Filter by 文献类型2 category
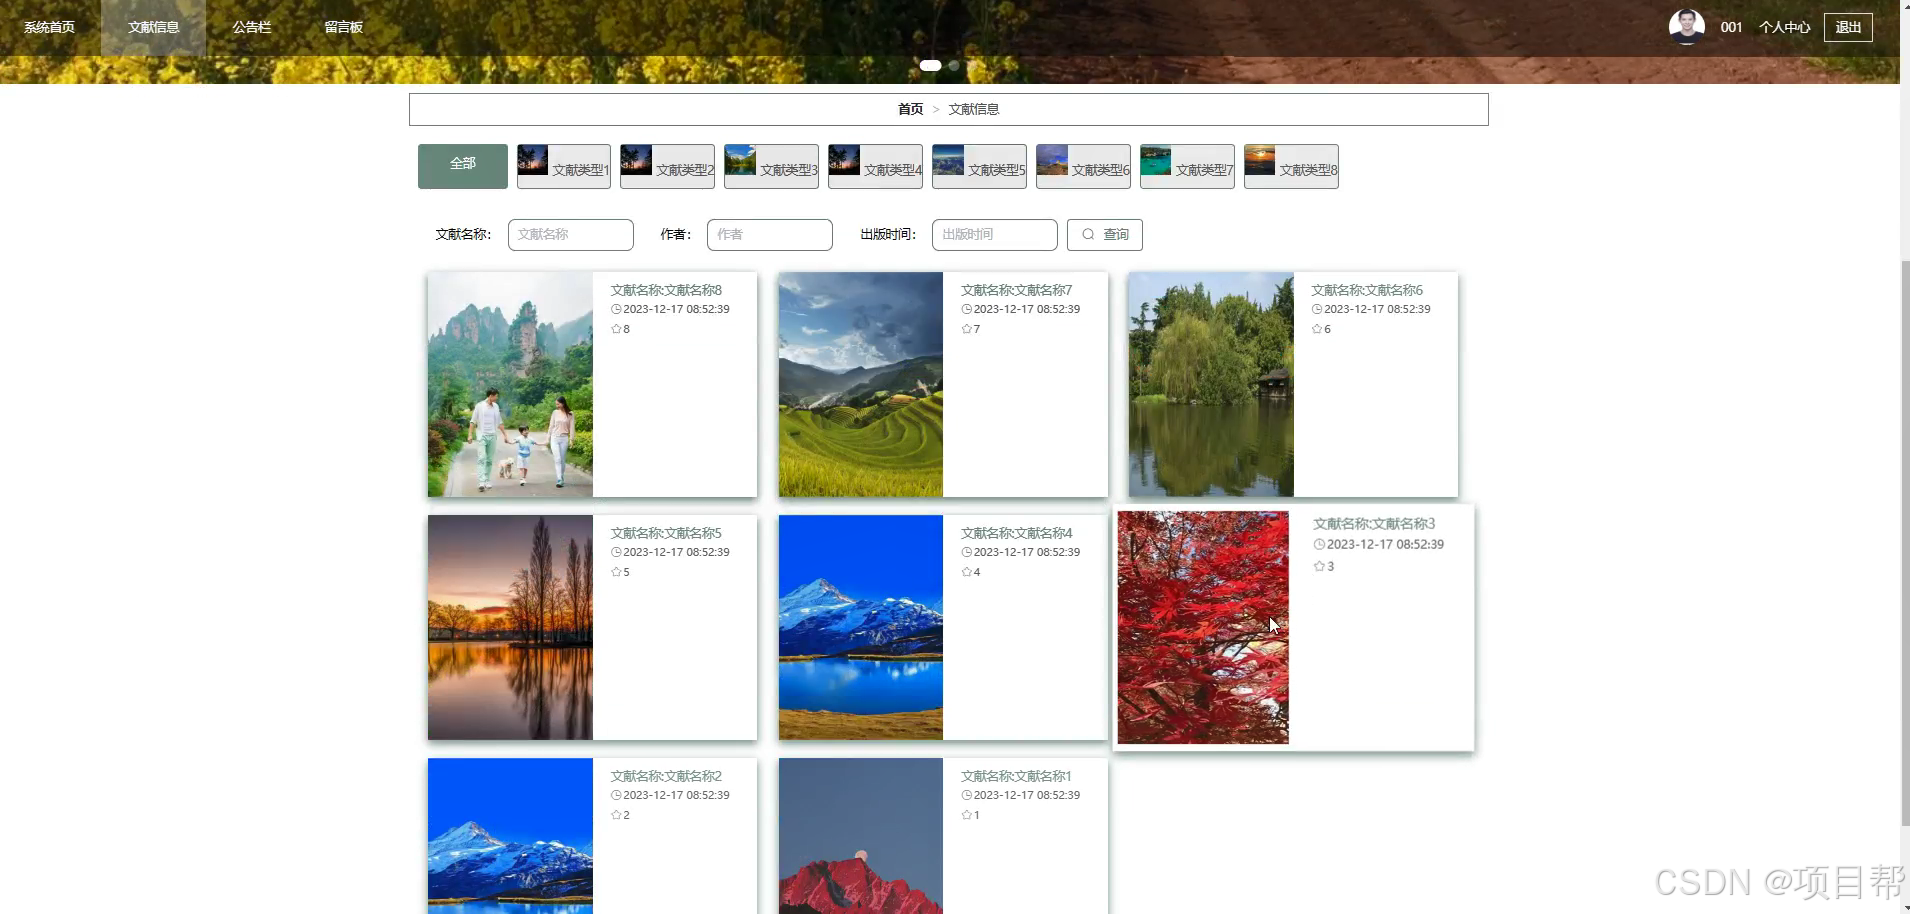This screenshot has width=1910, height=914. (x=667, y=166)
